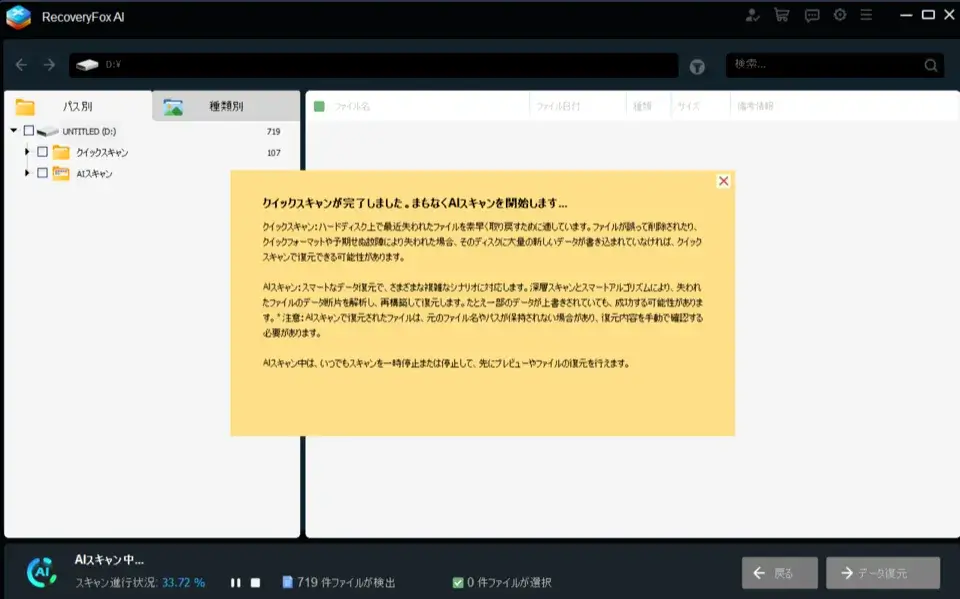Image resolution: width=960 pixels, height=599 pixels.
Task: Click the folder icon of パス別 tab
Action: pos(25,107)
